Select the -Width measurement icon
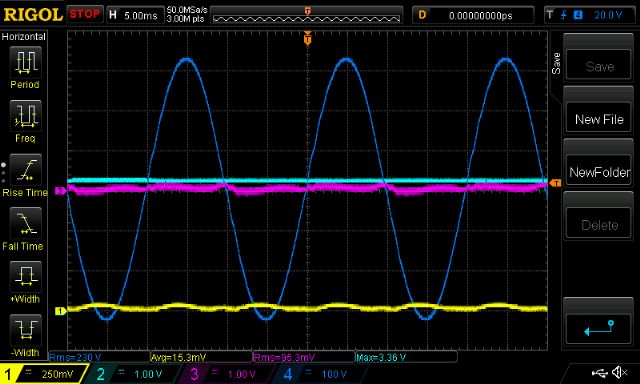Image resolution: width=640 pixels, height=384 pixels. [x=25, y=330]
